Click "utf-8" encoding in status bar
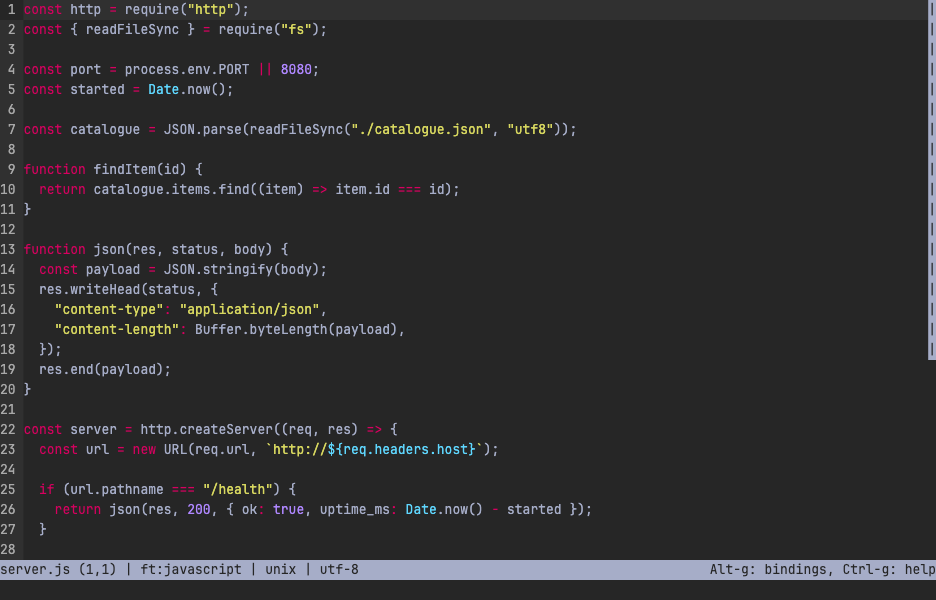Screen dimensions: 936x600 pyautogui.click(x=339, y=570)
